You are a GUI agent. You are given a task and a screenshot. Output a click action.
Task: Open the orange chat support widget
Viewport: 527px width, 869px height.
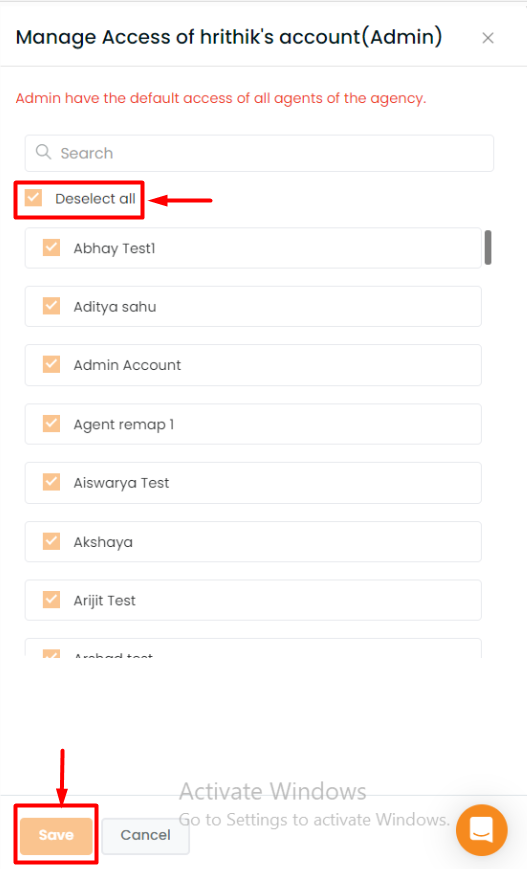481,830
